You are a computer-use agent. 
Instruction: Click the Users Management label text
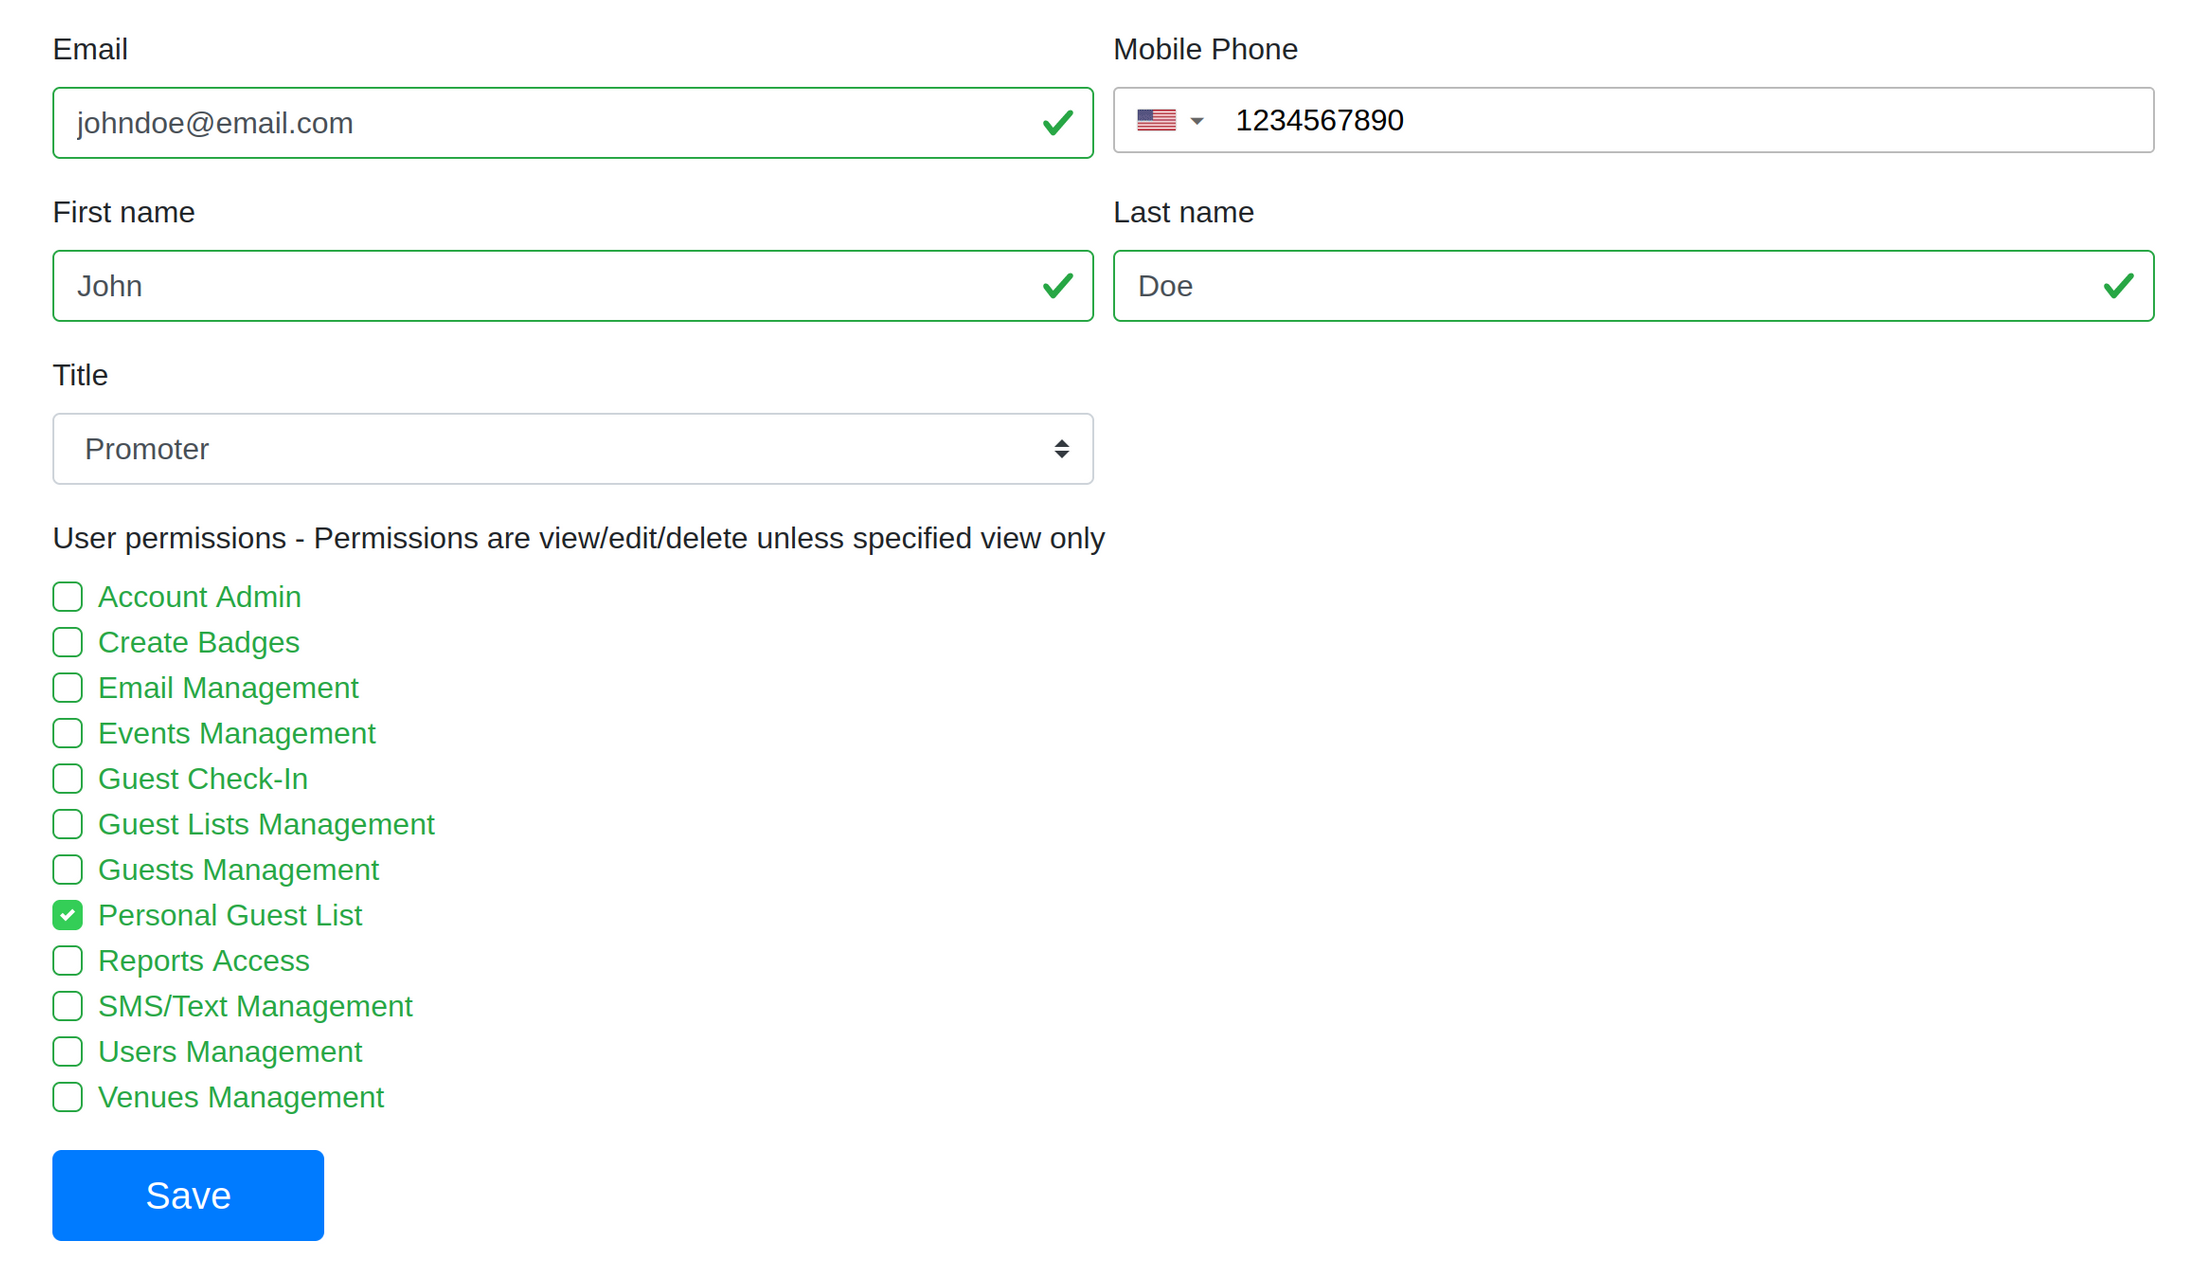pos(230,1052)
